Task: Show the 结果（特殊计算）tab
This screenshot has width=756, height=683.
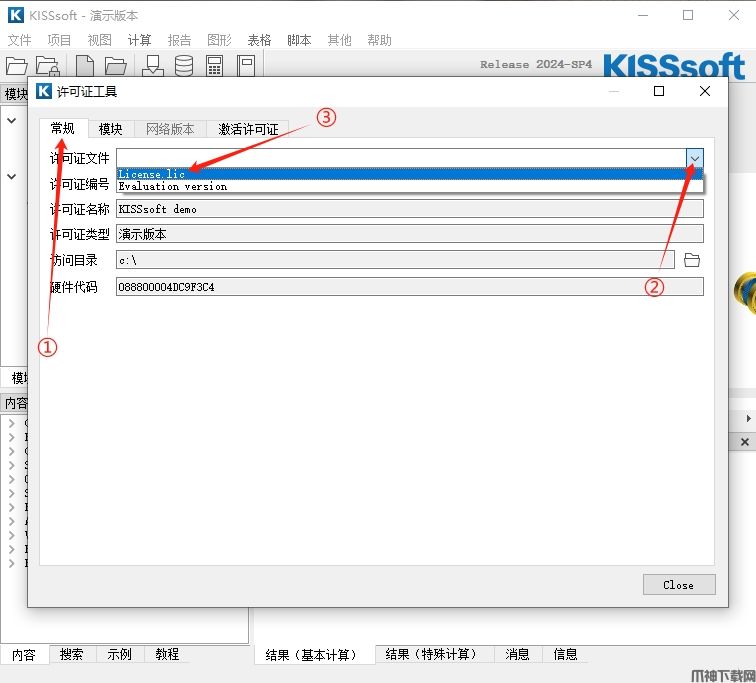Action: tap(434, 654)
